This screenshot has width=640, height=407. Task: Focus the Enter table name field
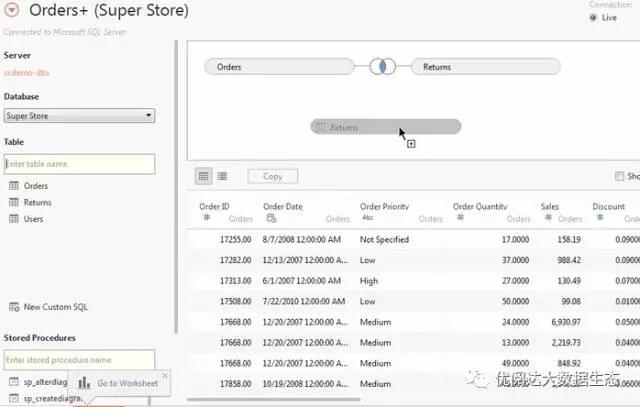click(79, 164)
